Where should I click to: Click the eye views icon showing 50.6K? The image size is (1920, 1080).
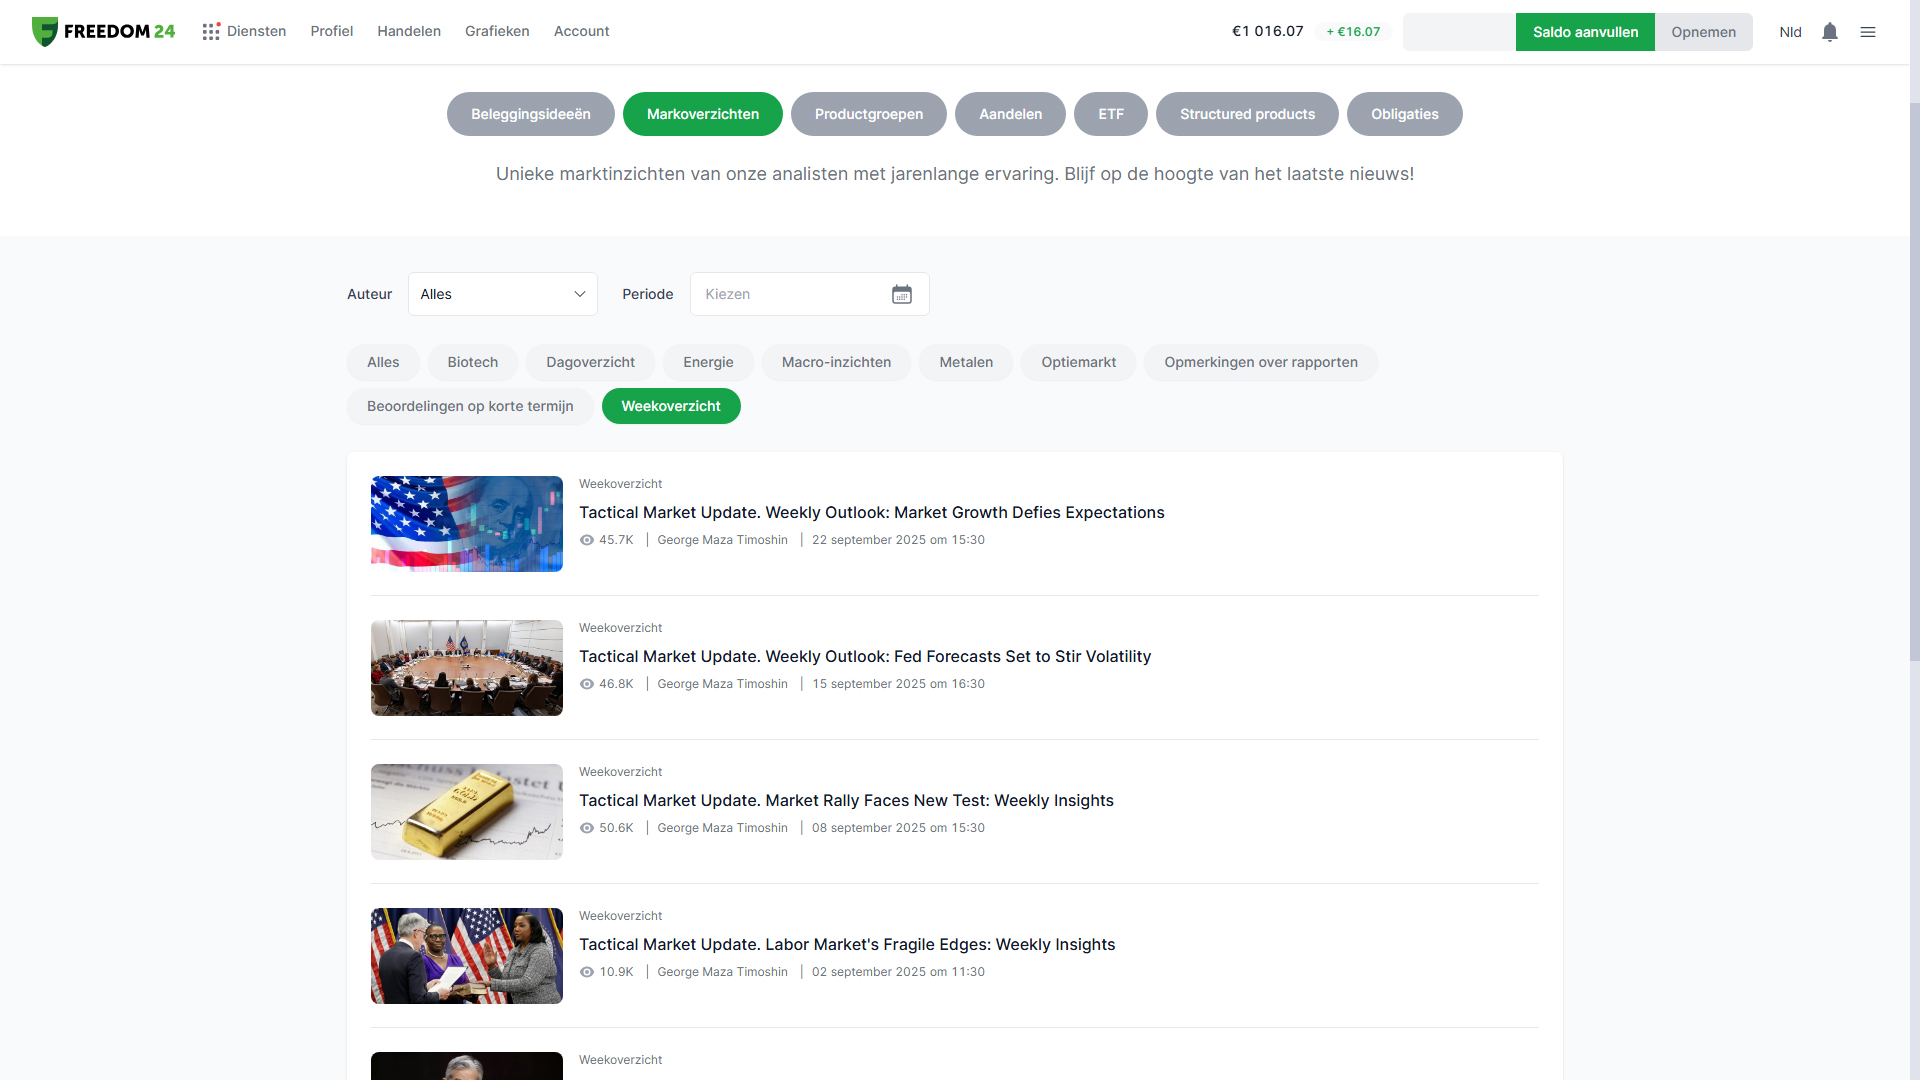click(x=587, y=828)
